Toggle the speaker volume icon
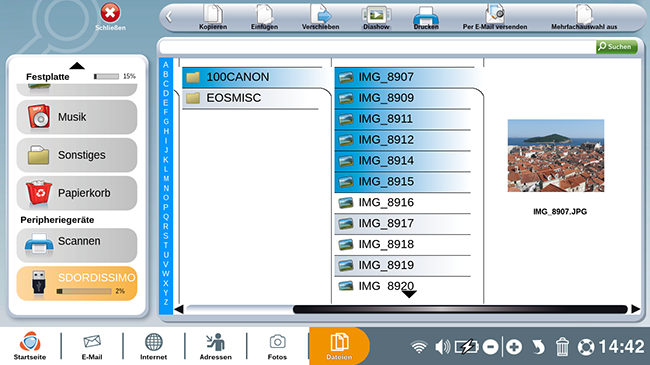Image resolution: width=650 pixels, height=365 pixels. pos(442,347)
